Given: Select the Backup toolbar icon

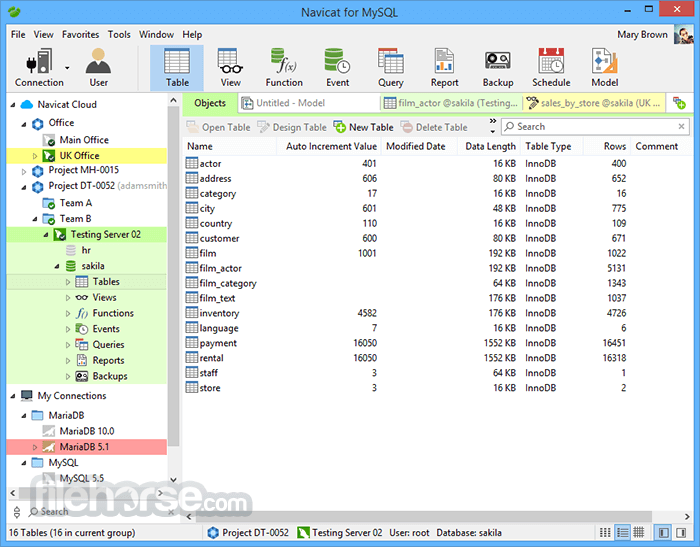Looking at the screenshot, I should tap(498, 67).
